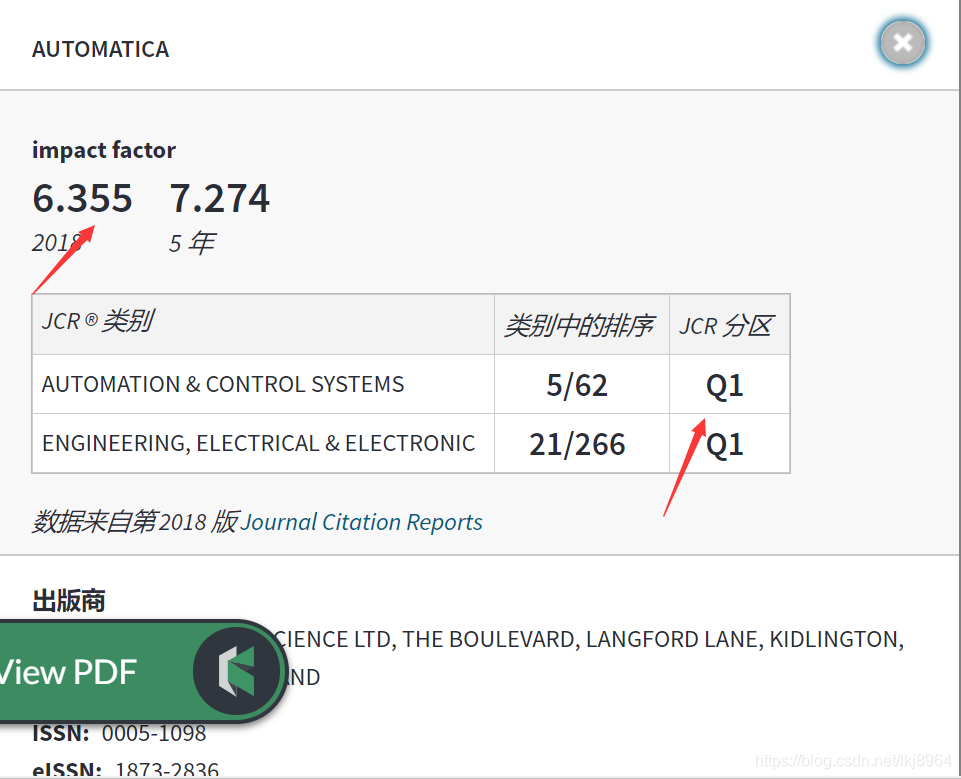
Task: Click the 5 年 label
Action: coord(192,243)
